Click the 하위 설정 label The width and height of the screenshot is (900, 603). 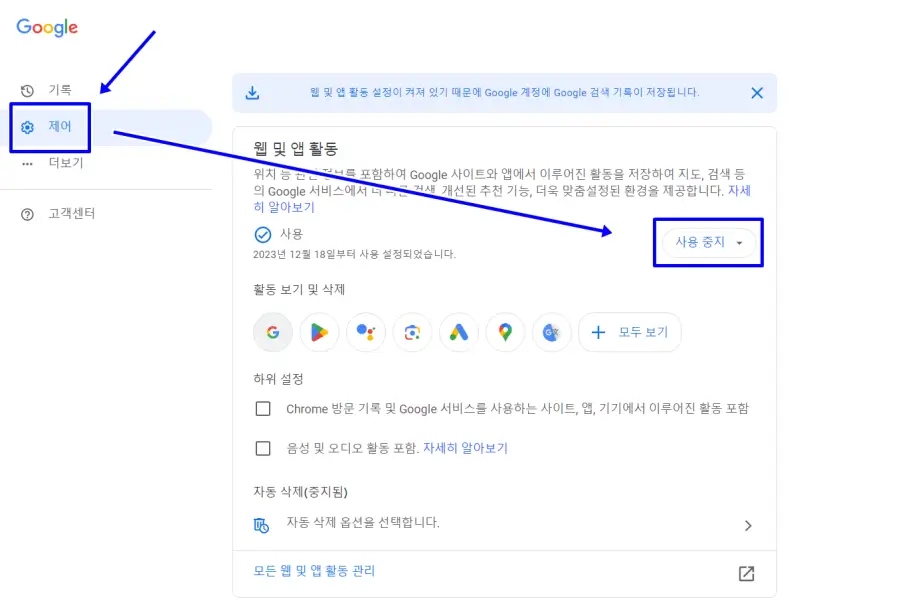[x=278, y=379]
